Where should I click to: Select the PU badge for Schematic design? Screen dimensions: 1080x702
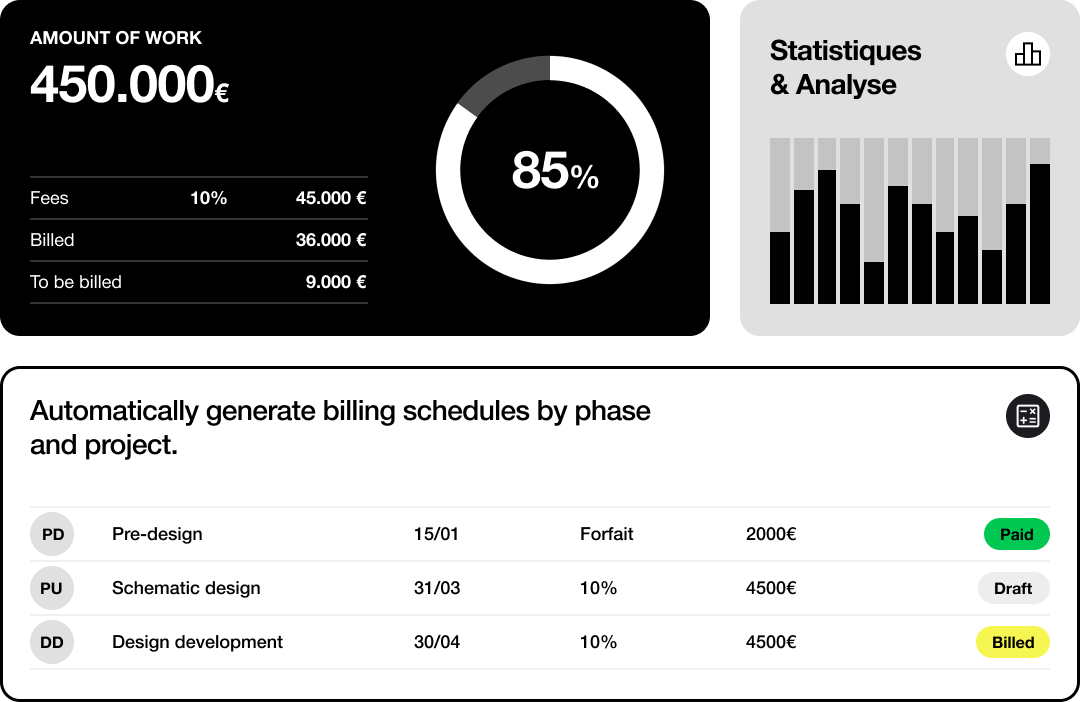(x=52, y=588)
